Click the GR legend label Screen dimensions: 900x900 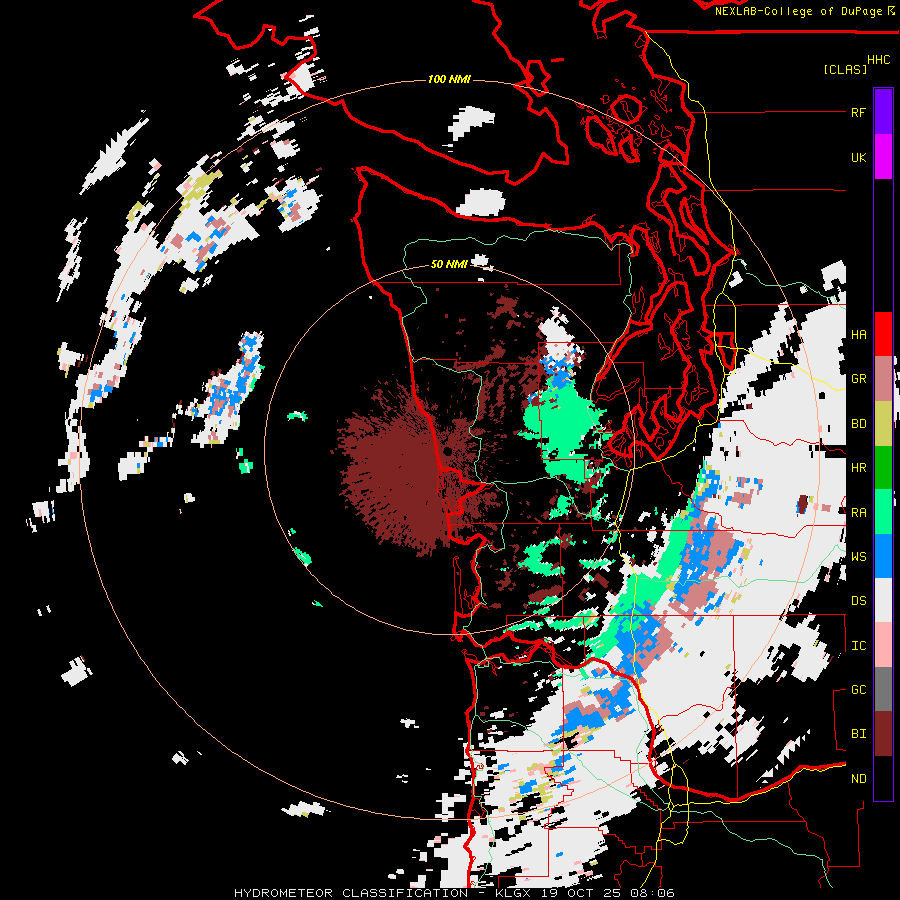(x=858, y=379)
